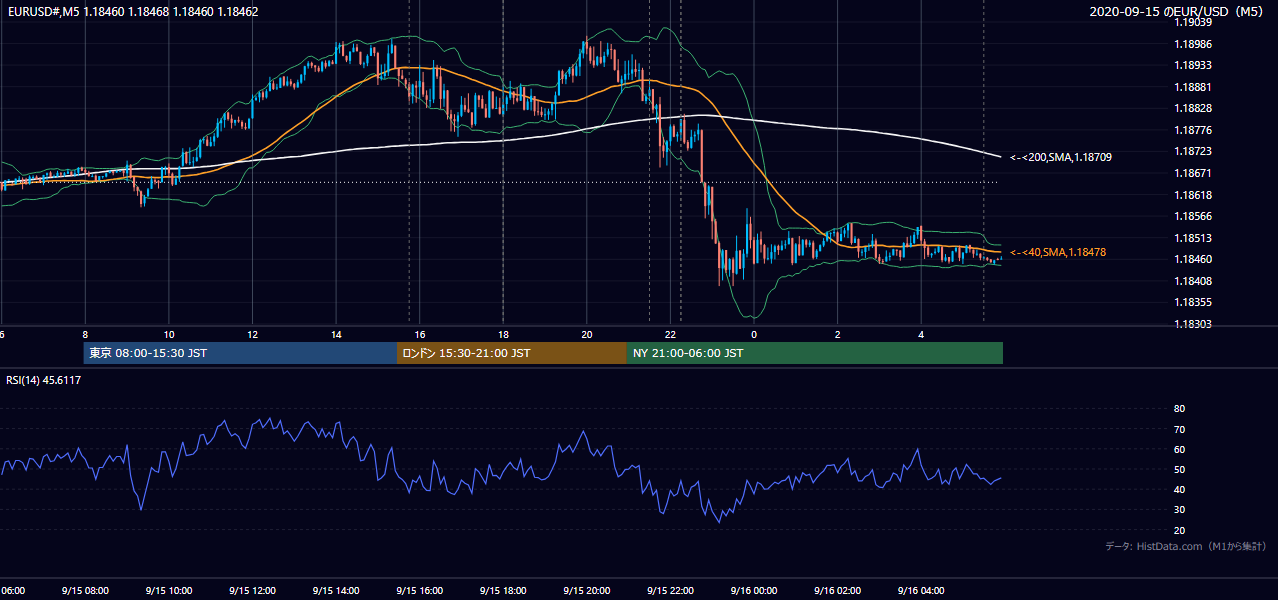Click price axis value 1.18408
Image resolution: width=1278 pixels, height=600 pixels.
(1193, 281)
